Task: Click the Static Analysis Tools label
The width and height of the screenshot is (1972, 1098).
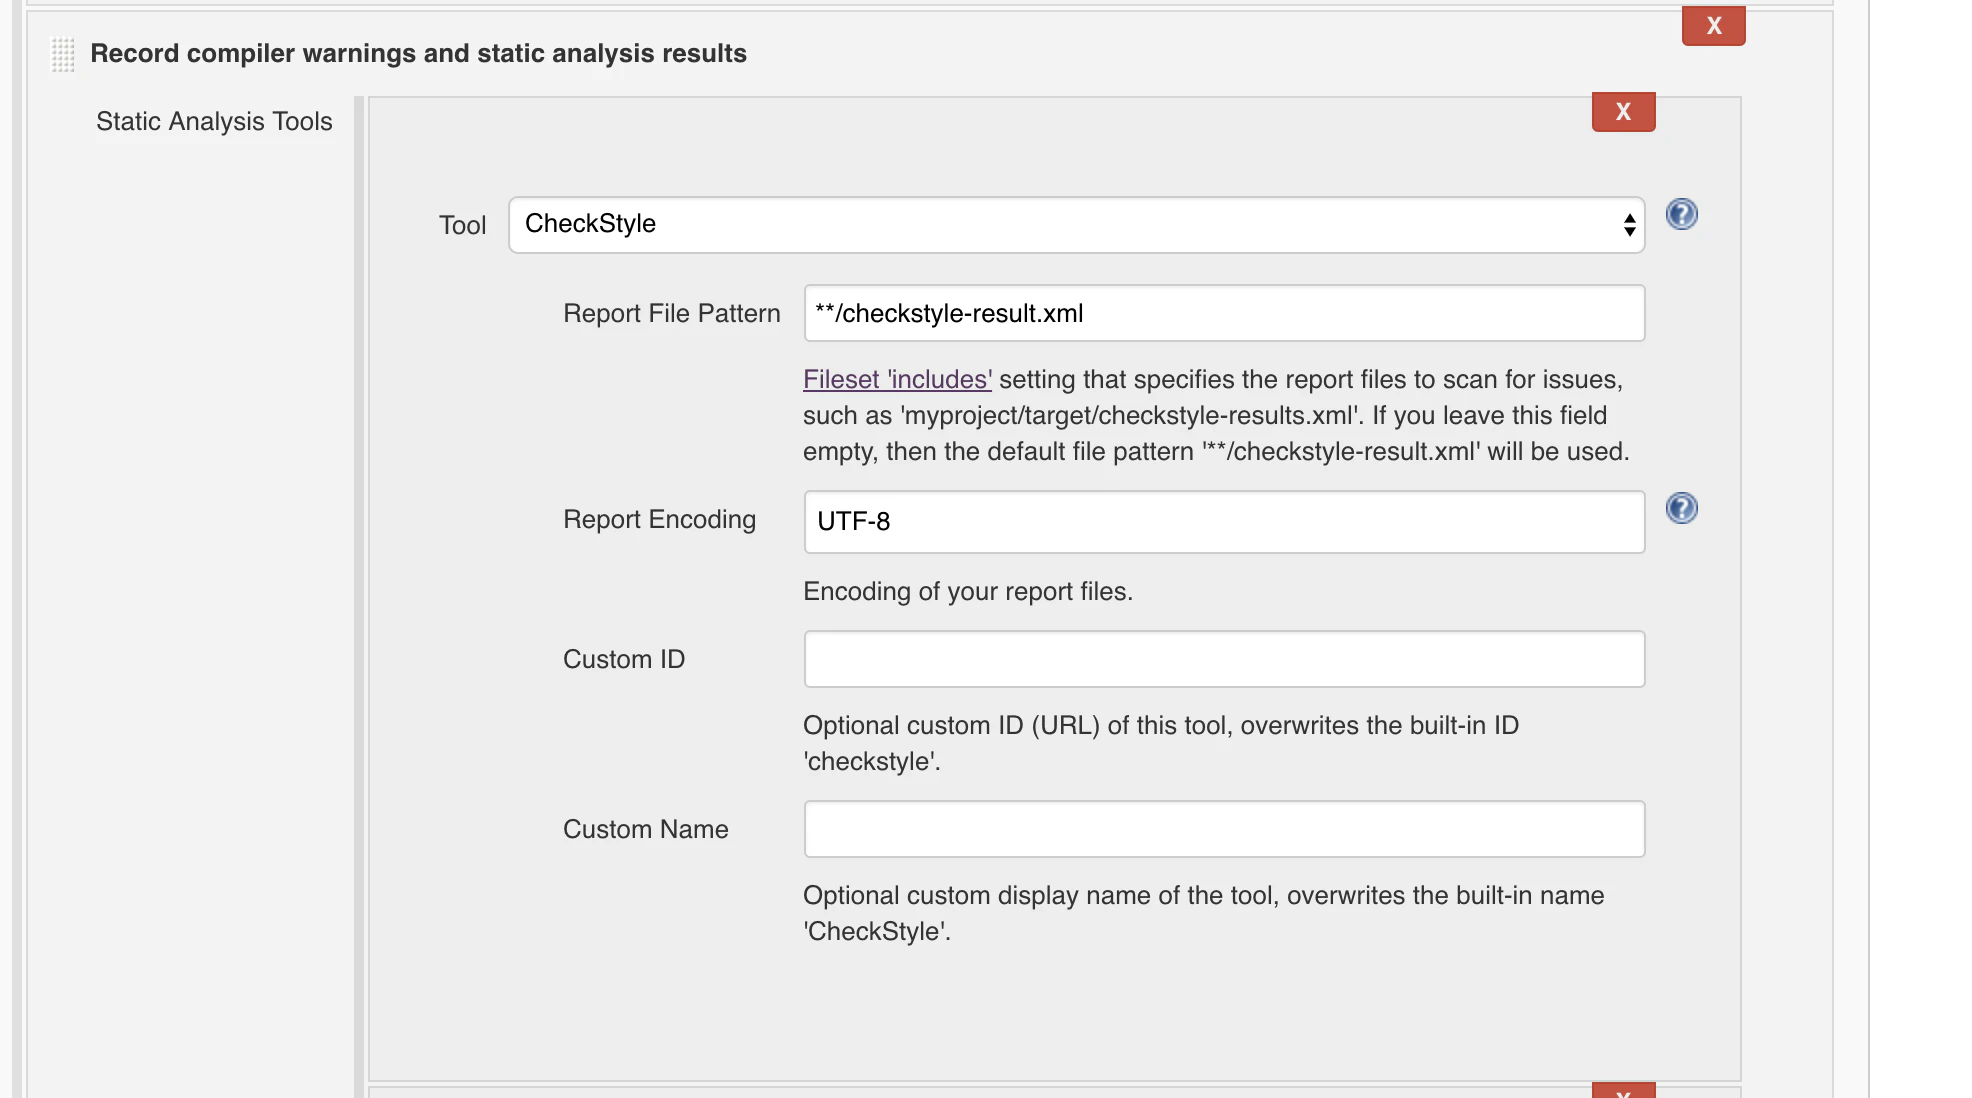Action: pyautogui.click(x=214, y=121)
